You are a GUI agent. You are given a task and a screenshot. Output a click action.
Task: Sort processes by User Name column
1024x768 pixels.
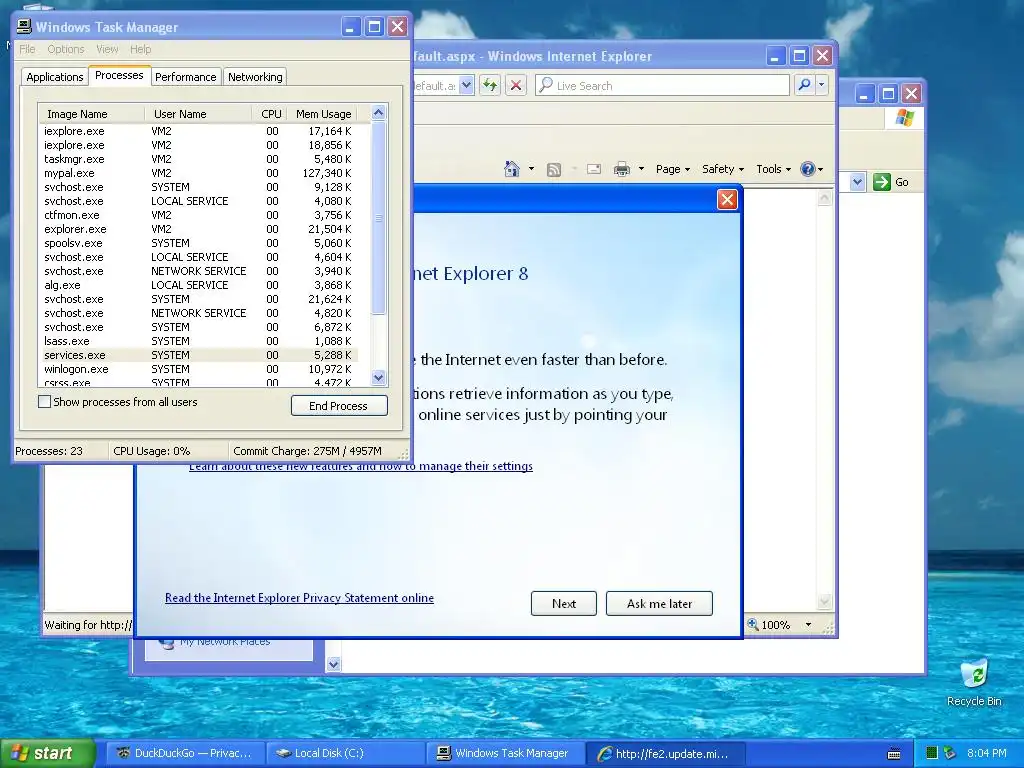tap(198, 114)
